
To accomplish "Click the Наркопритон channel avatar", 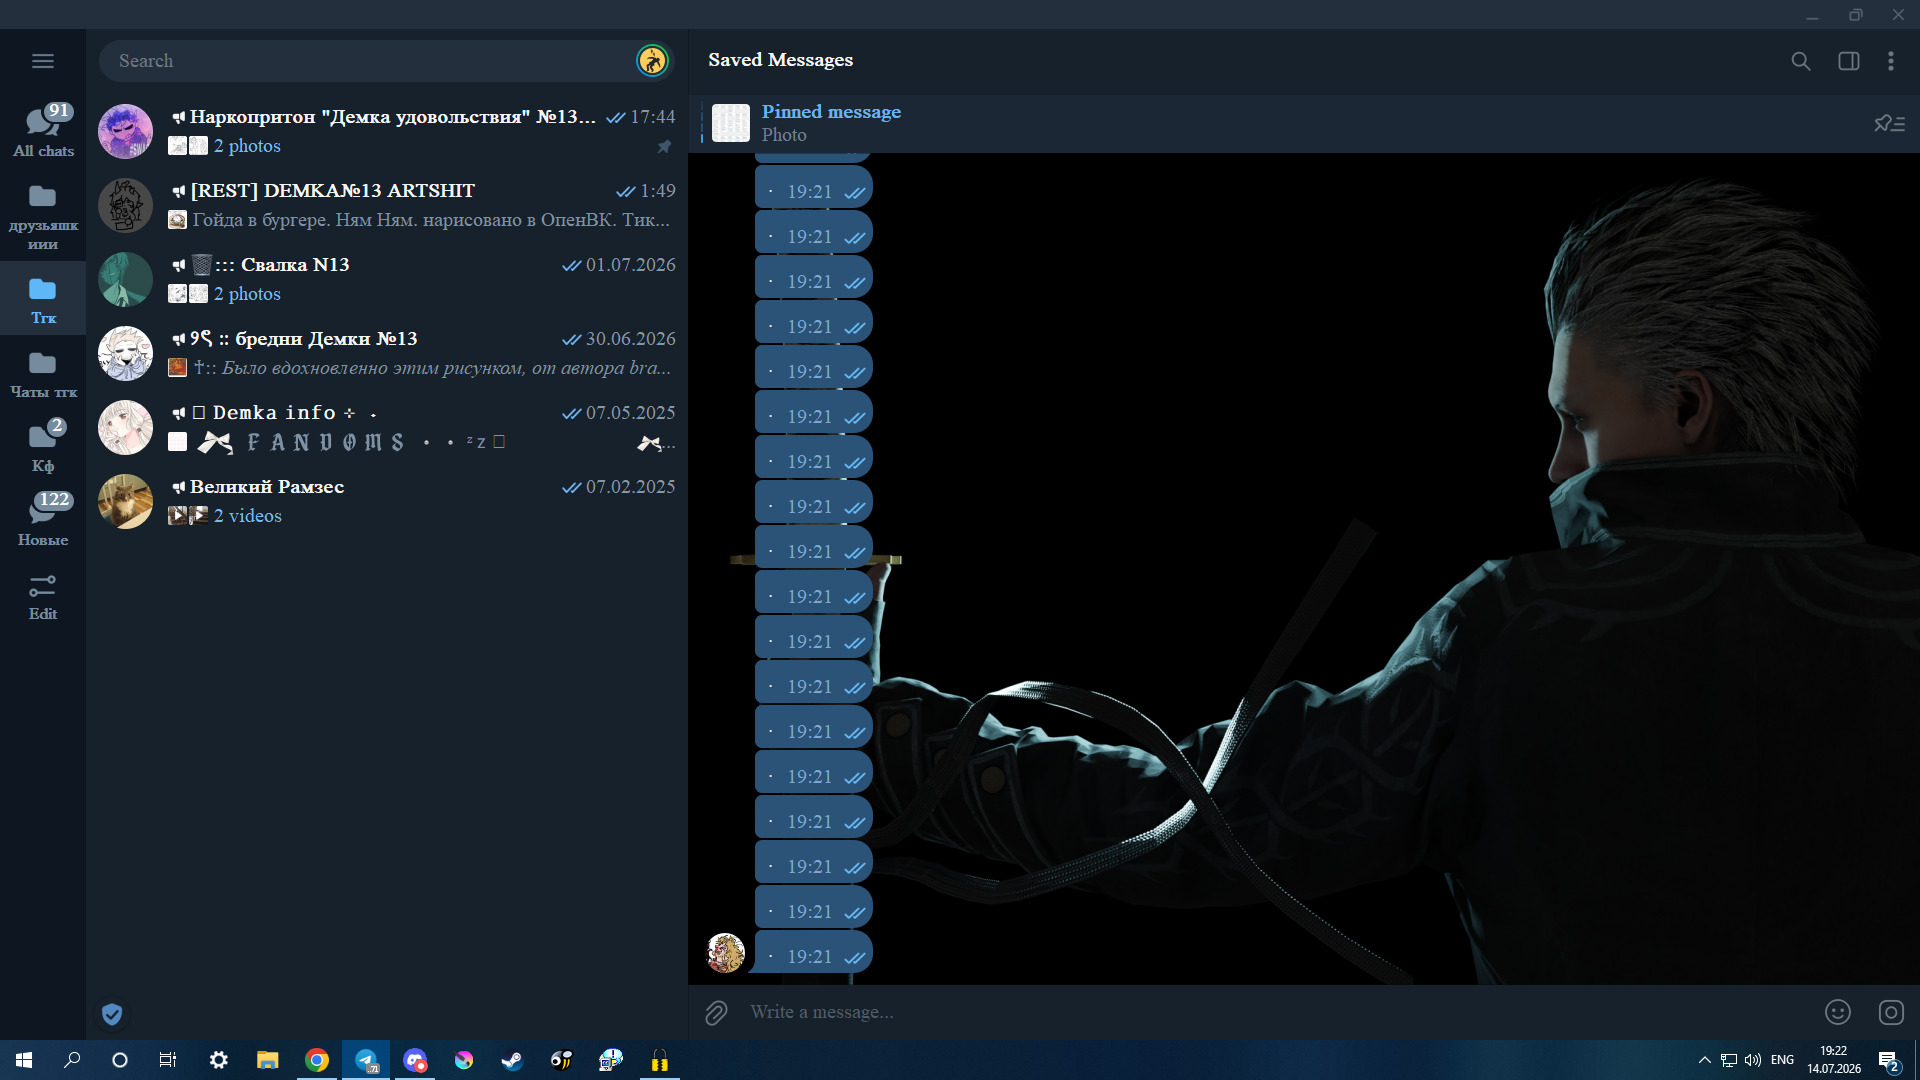I will tap(125, 131).
